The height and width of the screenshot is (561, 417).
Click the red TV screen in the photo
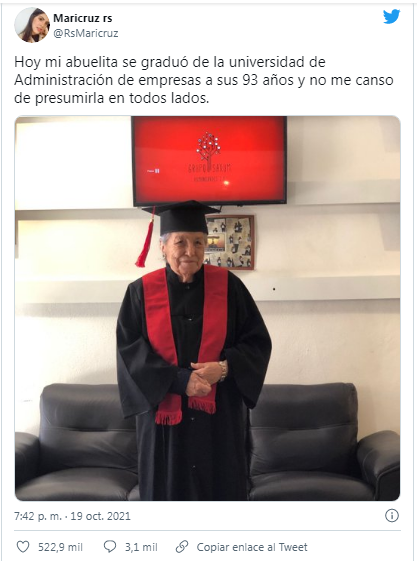[x=209, y=160]
